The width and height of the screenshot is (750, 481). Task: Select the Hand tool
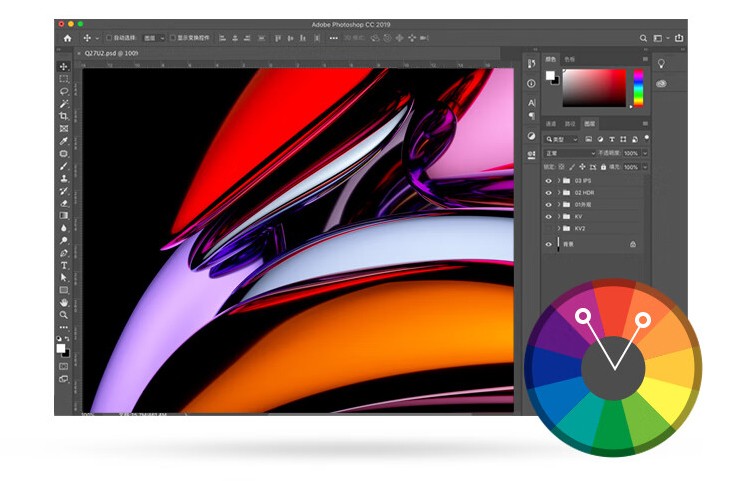tap(64, 303)
